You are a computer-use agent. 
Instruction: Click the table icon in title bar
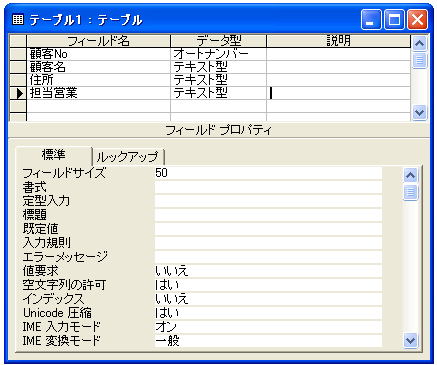pyautogui.click(x=18, y=19)
